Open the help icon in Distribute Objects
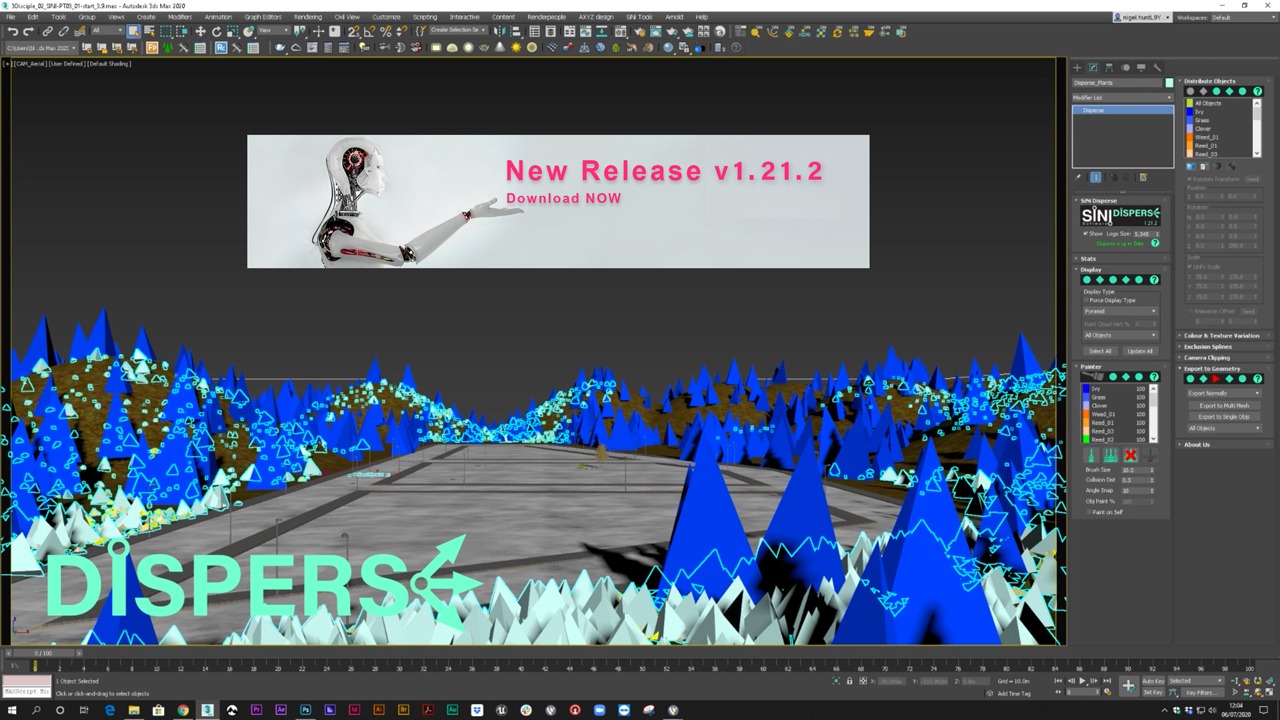Viewport: 1280px width, 720px height. pos(1256,91)
